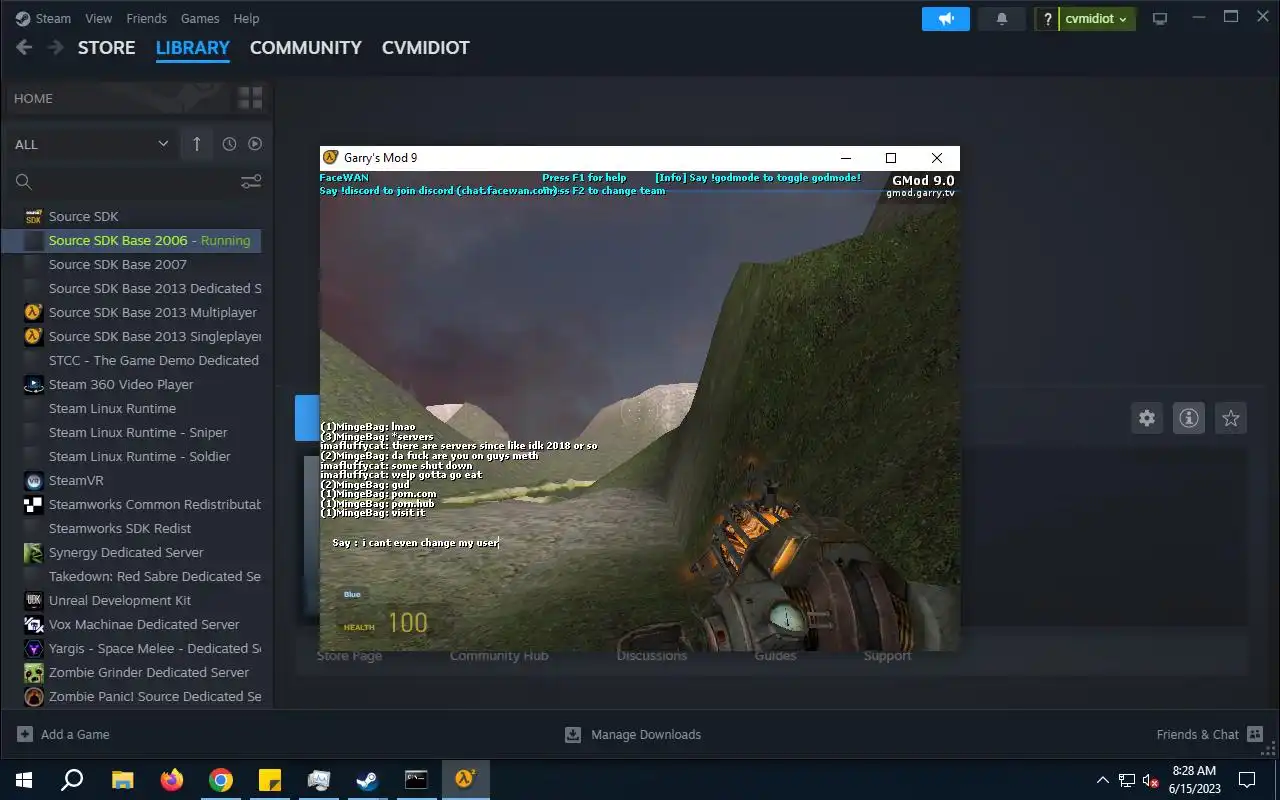Viewport: 1280px width, 800px height.
Task: Toggle the ready-to-play filter
Action: point(255,144)
